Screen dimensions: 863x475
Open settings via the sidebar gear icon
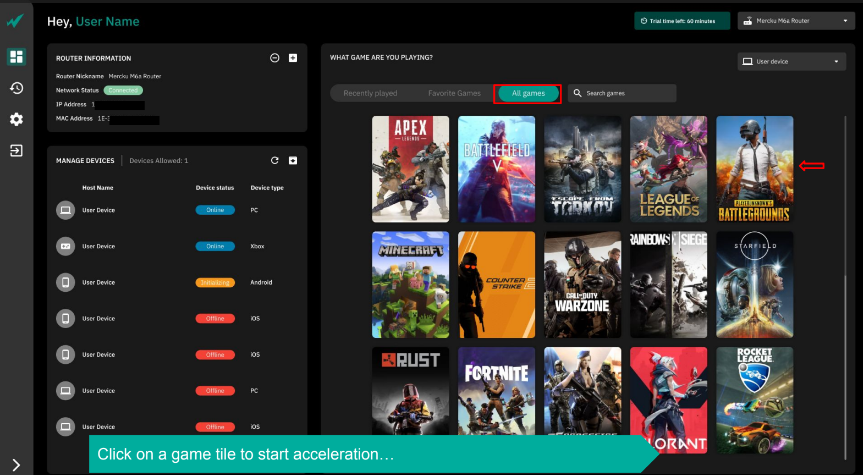(16, 119)
